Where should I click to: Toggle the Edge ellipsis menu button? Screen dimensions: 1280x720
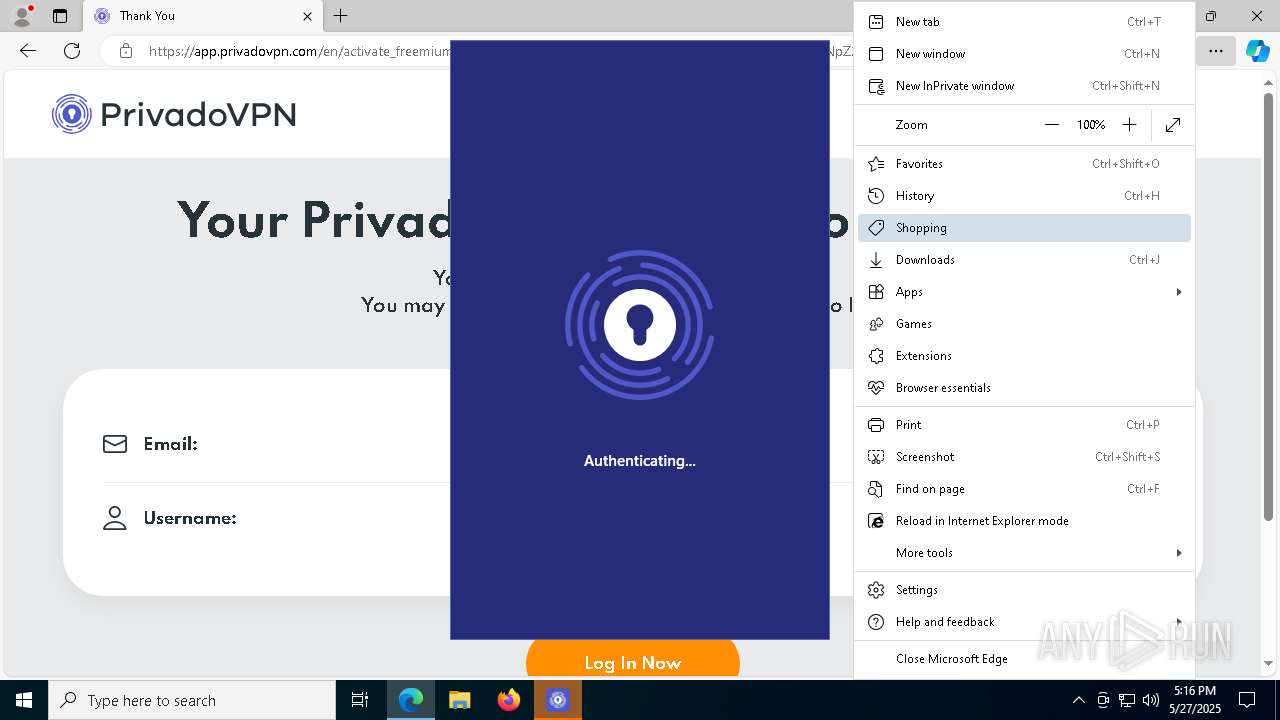pos(1216,51)
